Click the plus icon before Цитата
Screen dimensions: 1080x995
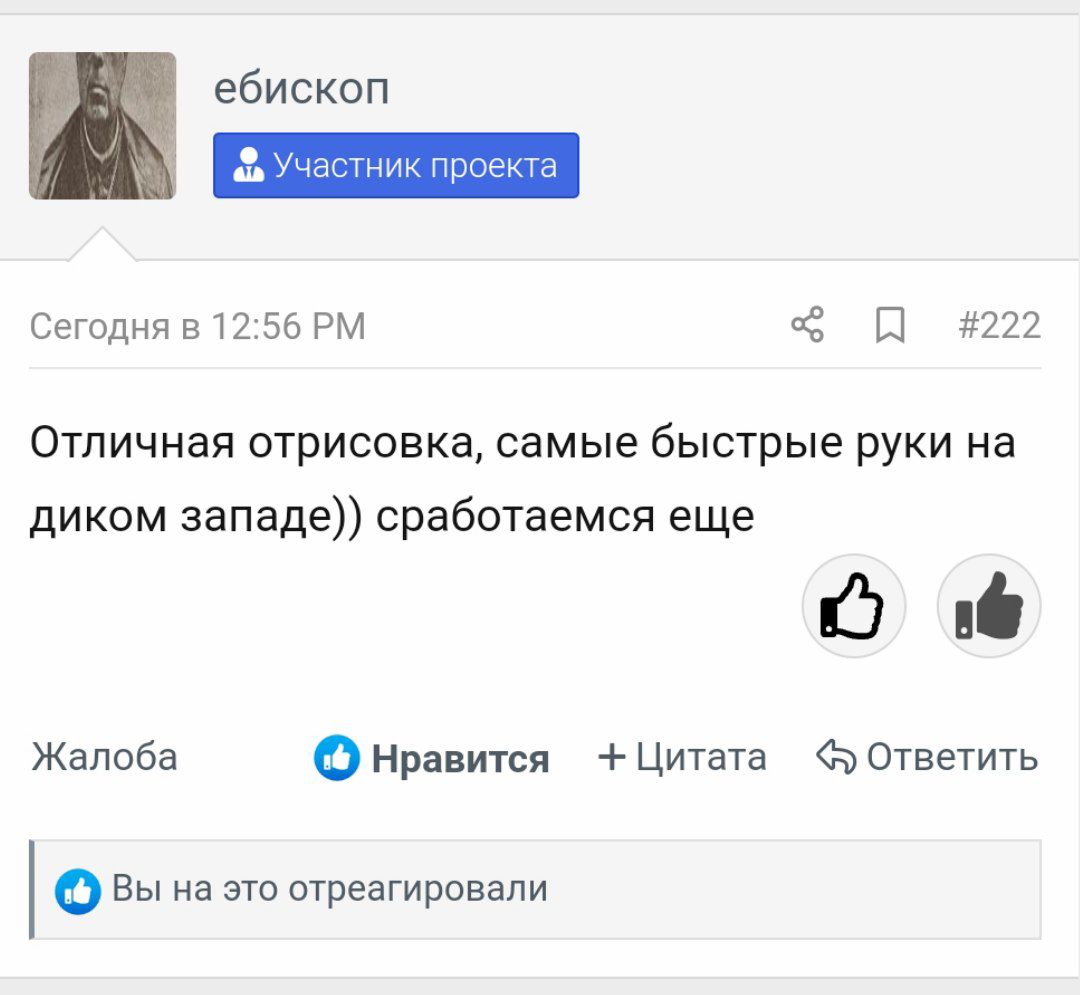click(x=612, y=757)
